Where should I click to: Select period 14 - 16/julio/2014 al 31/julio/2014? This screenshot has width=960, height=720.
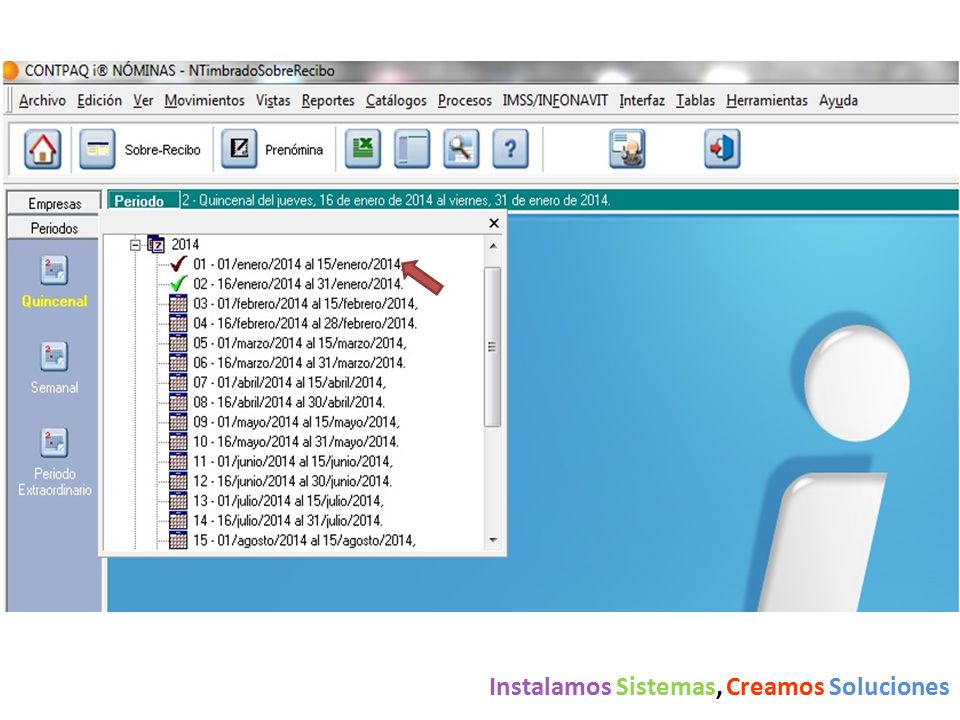pyautogui.click(x=288, y=520)
